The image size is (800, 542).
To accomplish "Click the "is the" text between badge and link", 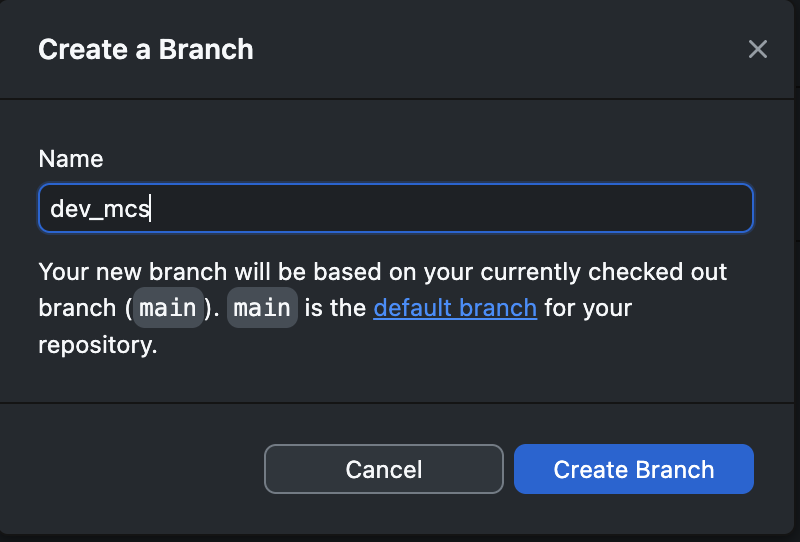I will coord(335,308).
